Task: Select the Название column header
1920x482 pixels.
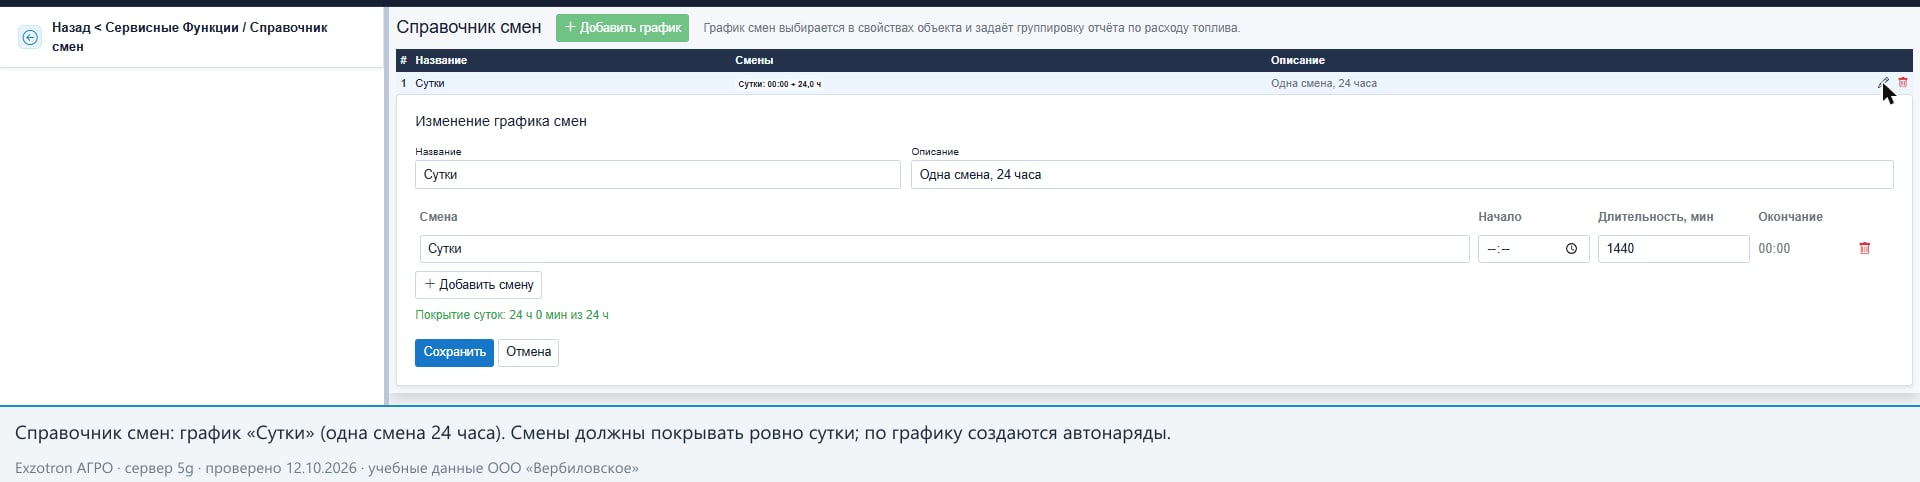Action: pos(441,60)
